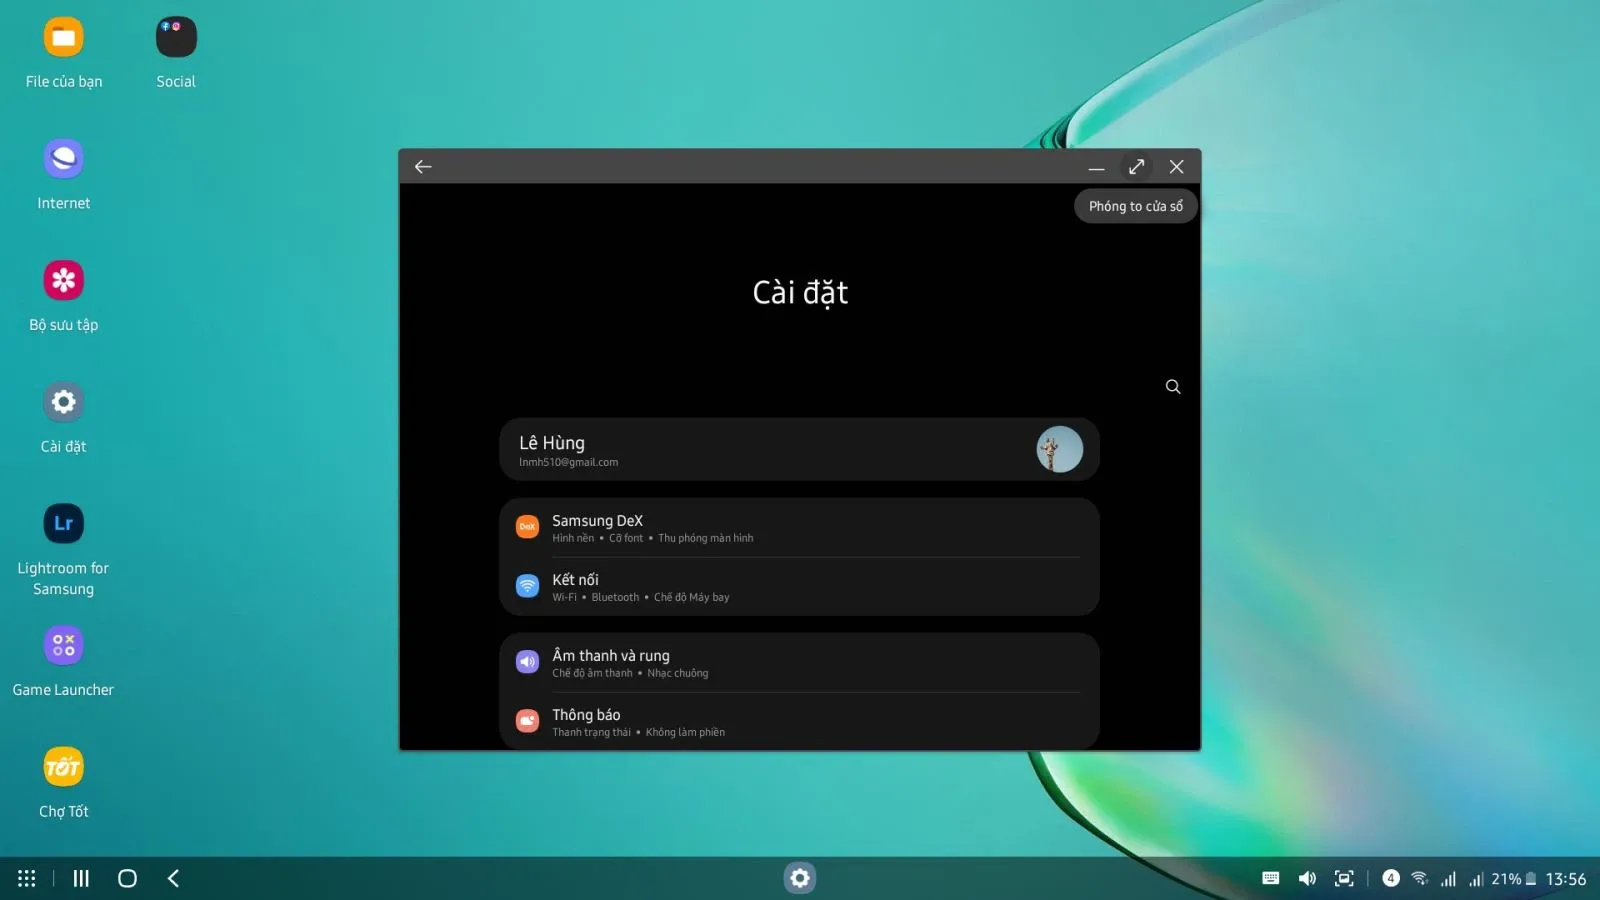The width and height of the screenshot is (1600, 900).
Task: Click the lnmh510@gmail.com email text
Action: click(569, 463)
